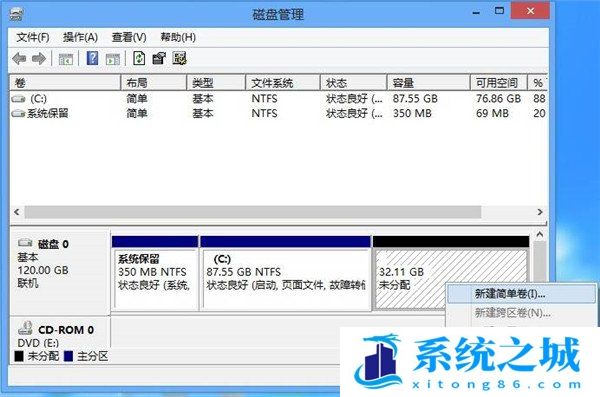
Task: Click the horizontal scrollbar left arrow
Action: tap(16, 212)
